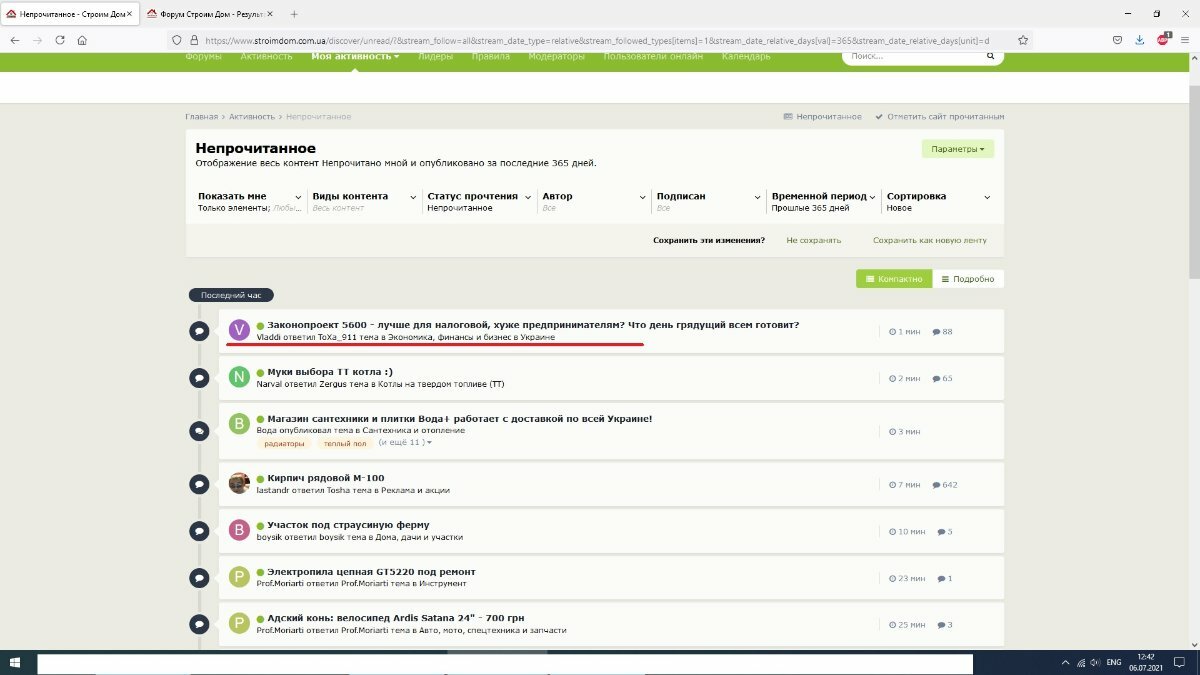The height and width of the screenshot is (675, 1200).
Task: Open the network status tray icon
Action: point(1082,663)
